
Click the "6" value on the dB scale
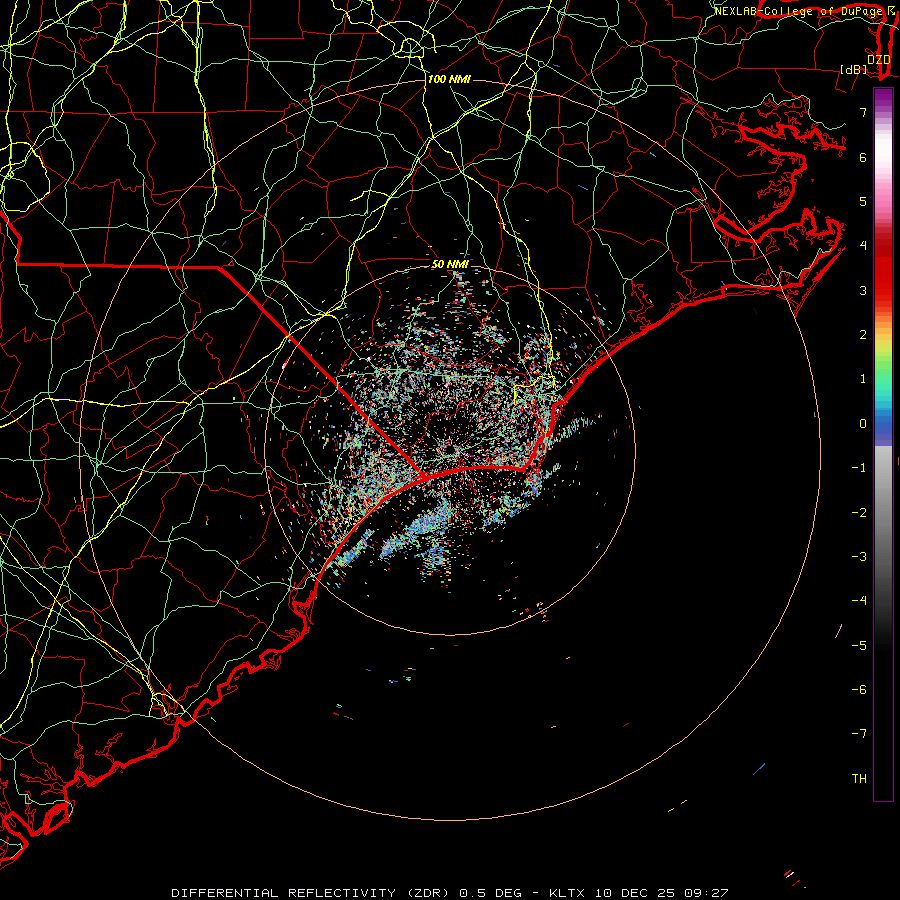[863, 157]
